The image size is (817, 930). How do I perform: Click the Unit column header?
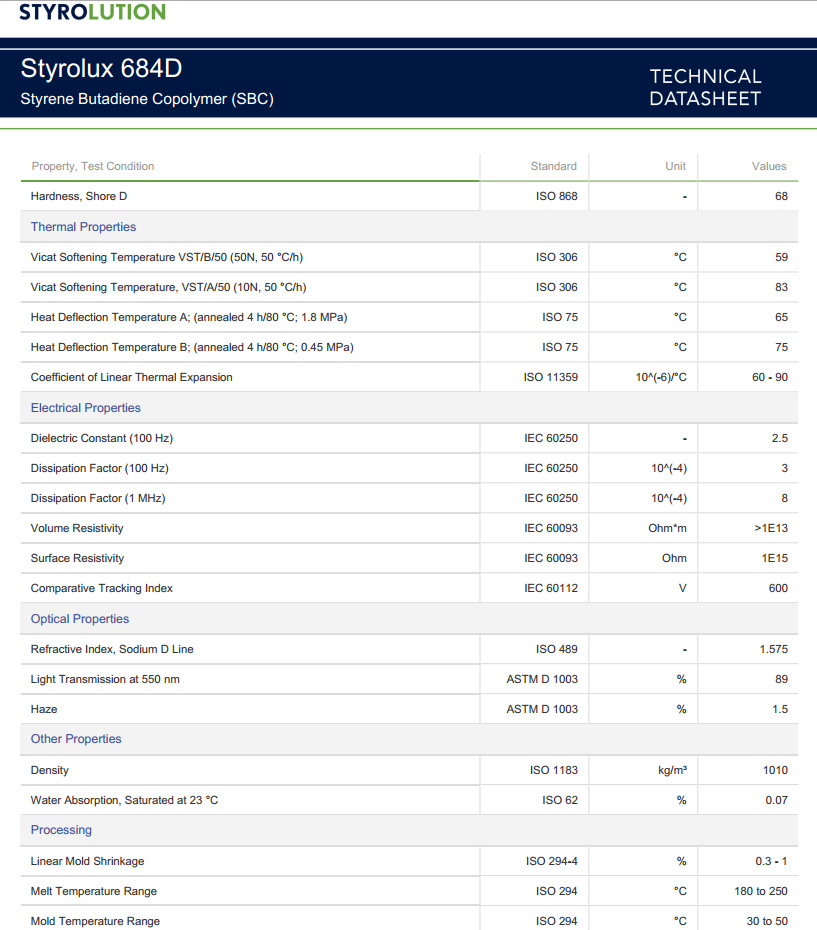tap(675, 166)
